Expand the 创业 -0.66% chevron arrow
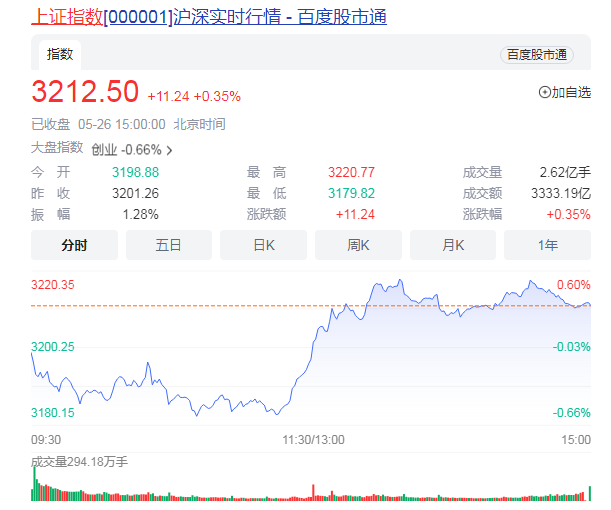This screenshot has width=611, height=510. click(169, 151)
